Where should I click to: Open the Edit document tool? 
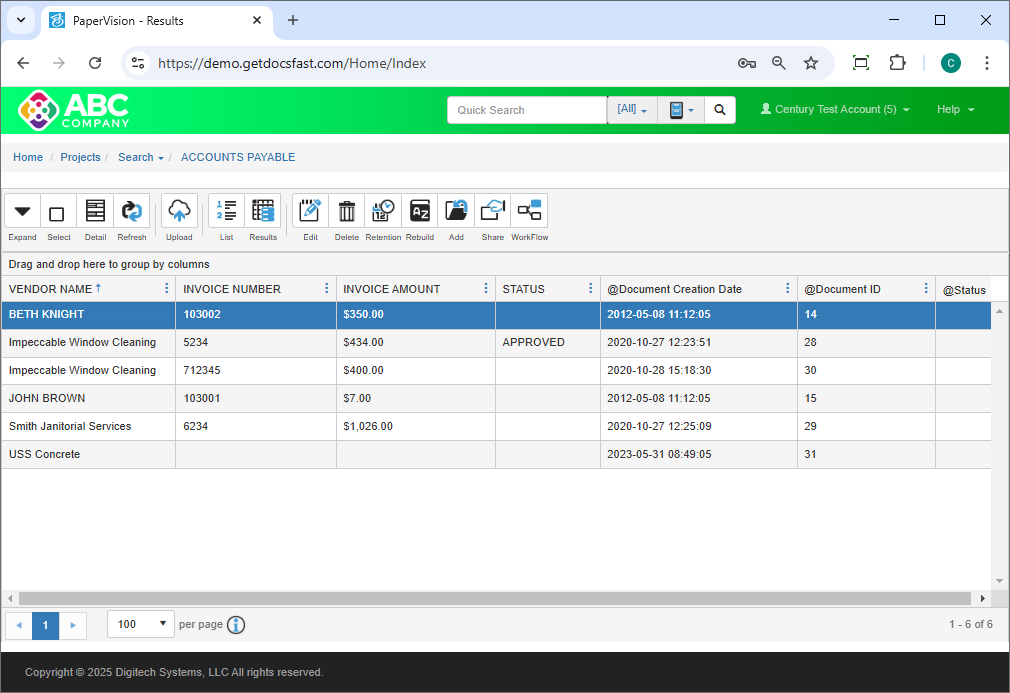(x=310, y=211)
